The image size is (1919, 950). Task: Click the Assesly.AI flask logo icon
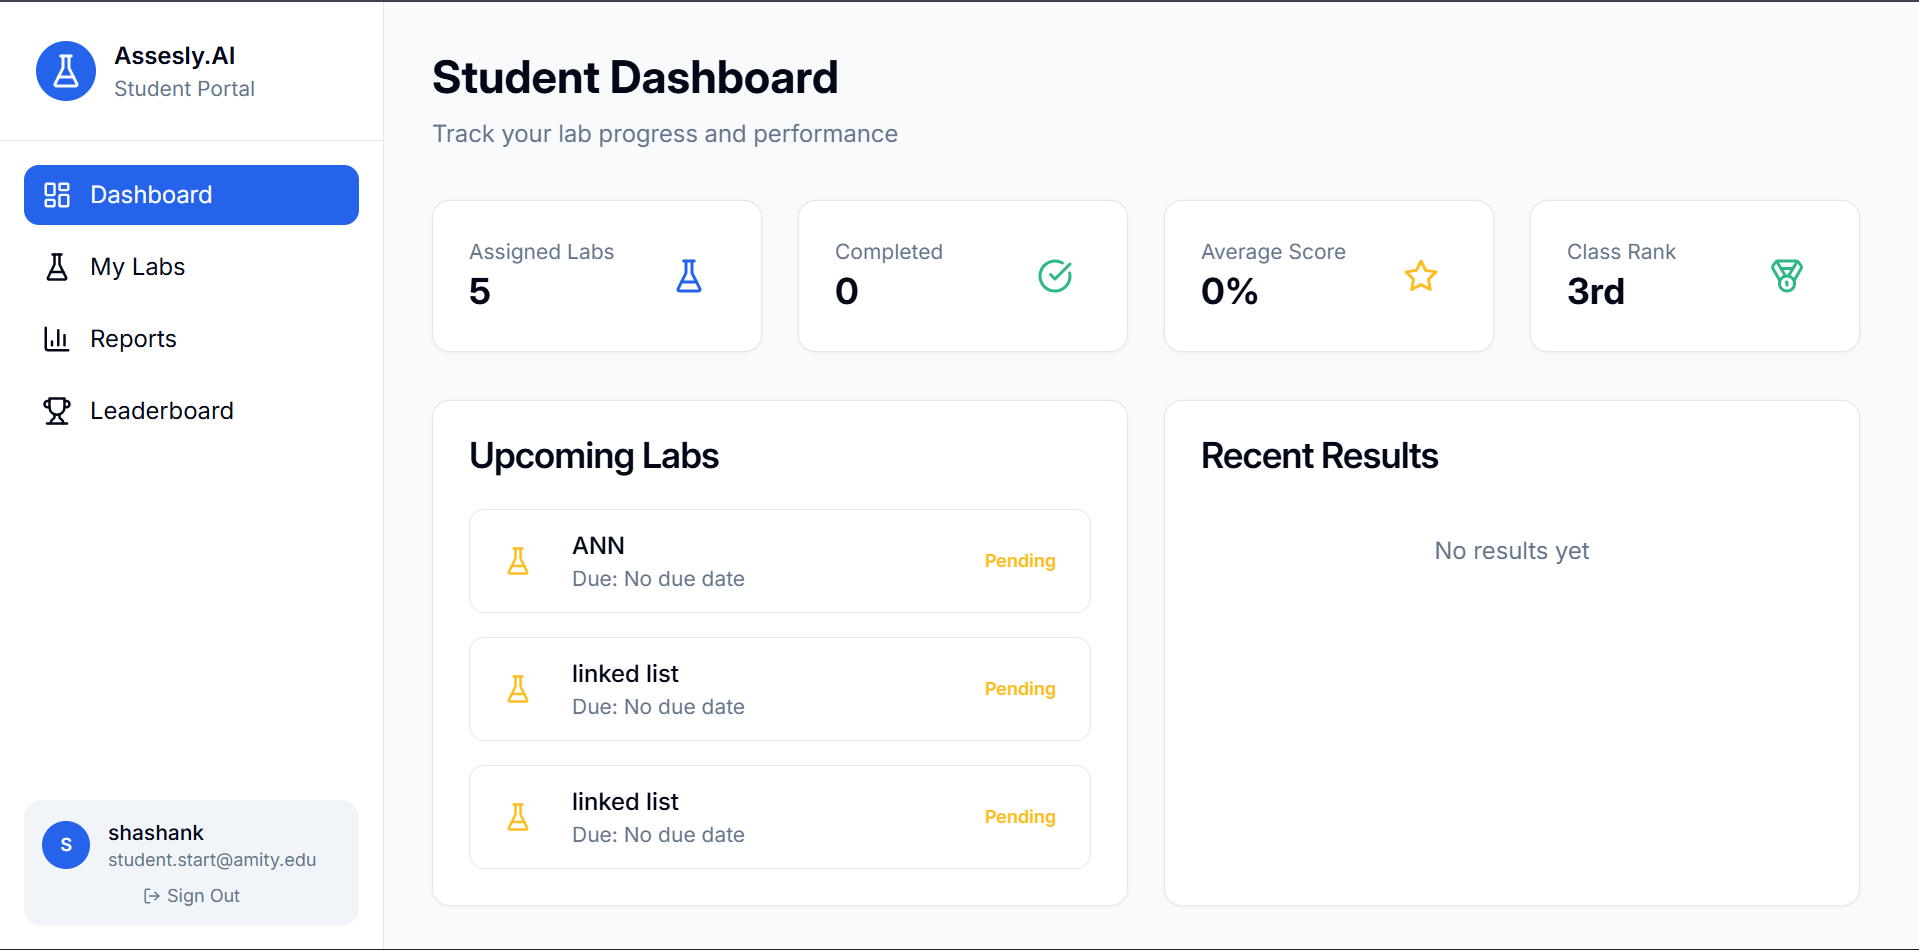pos(66,71)
